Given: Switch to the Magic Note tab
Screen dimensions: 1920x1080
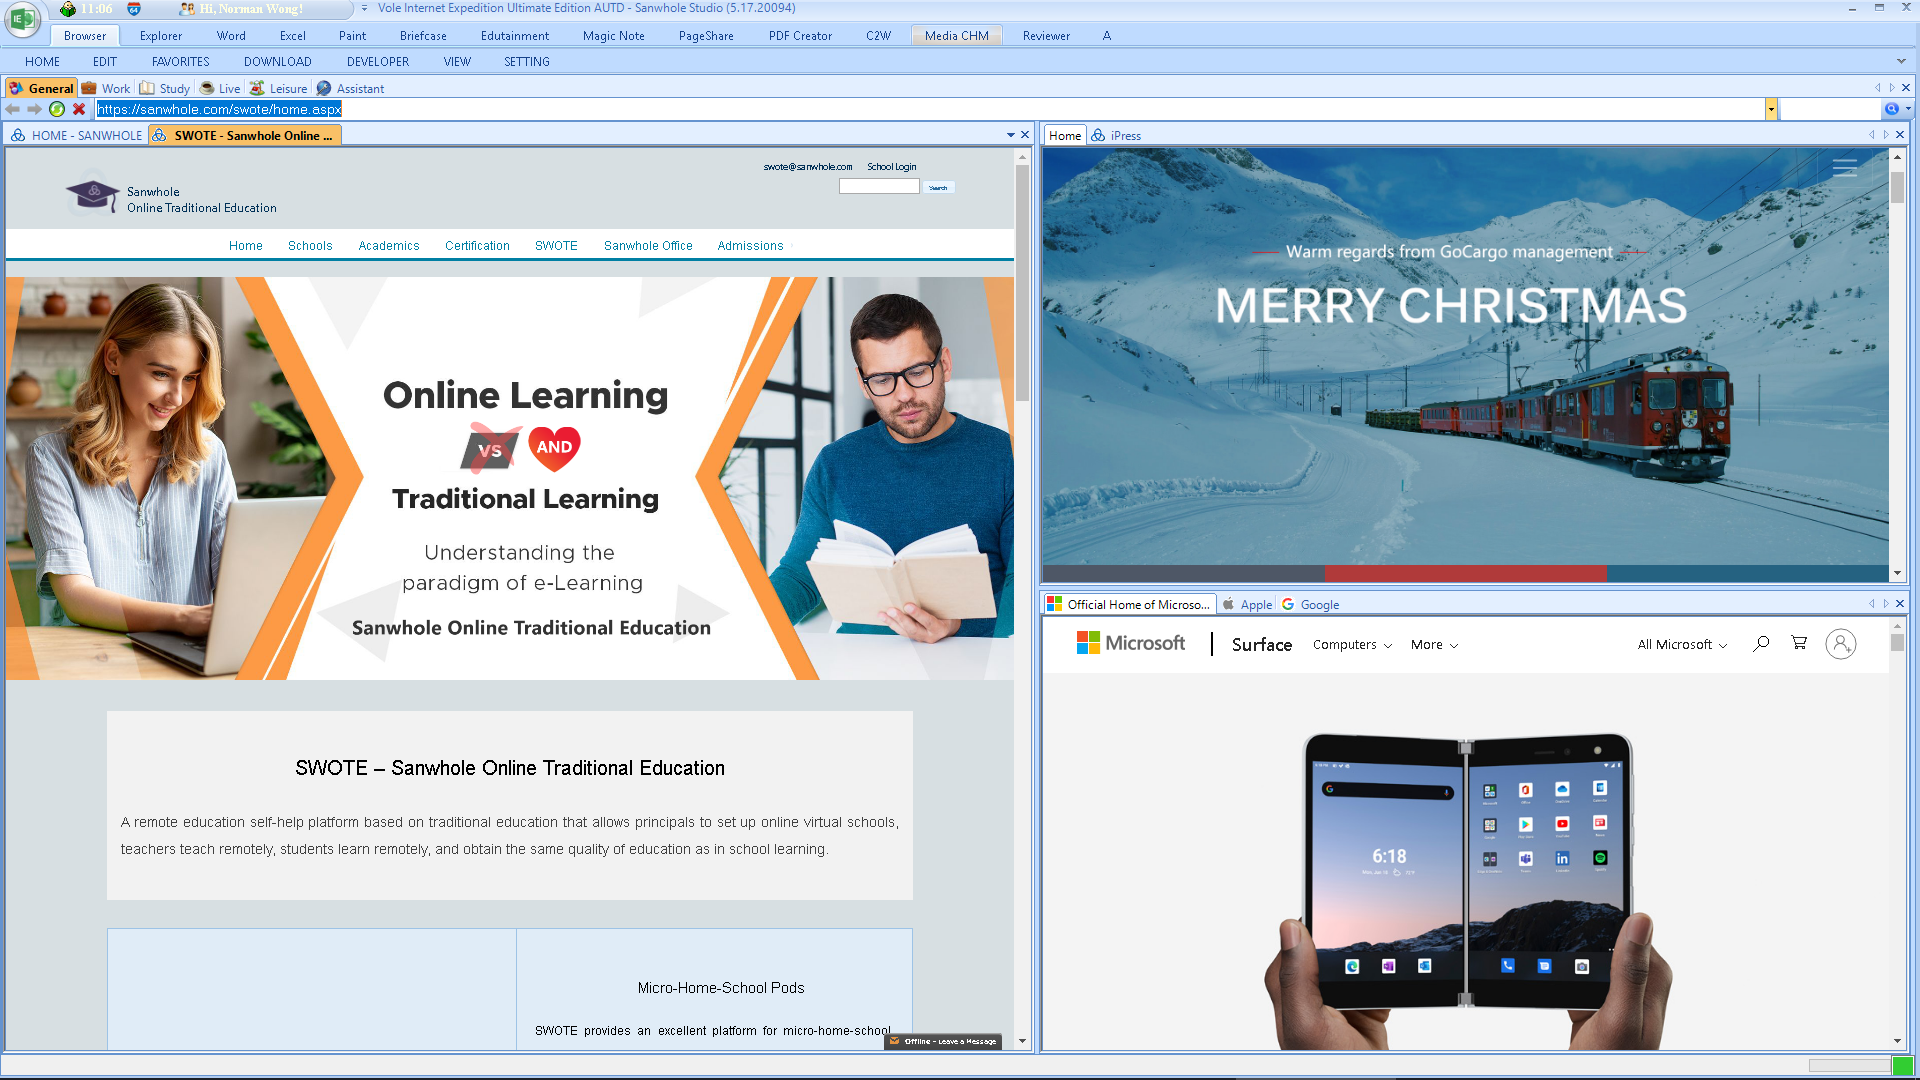Looking at the screenshot, I should point(613,36).
